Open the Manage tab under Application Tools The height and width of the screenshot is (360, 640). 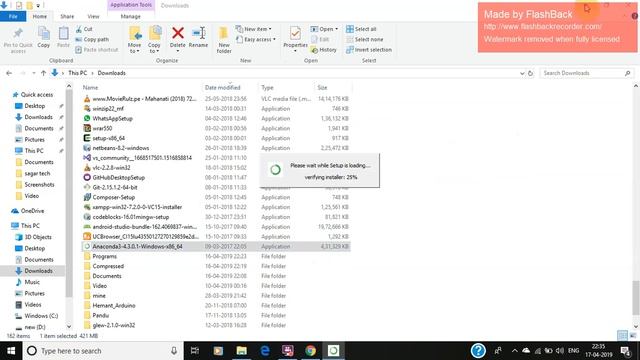click(x=131, y=16)
